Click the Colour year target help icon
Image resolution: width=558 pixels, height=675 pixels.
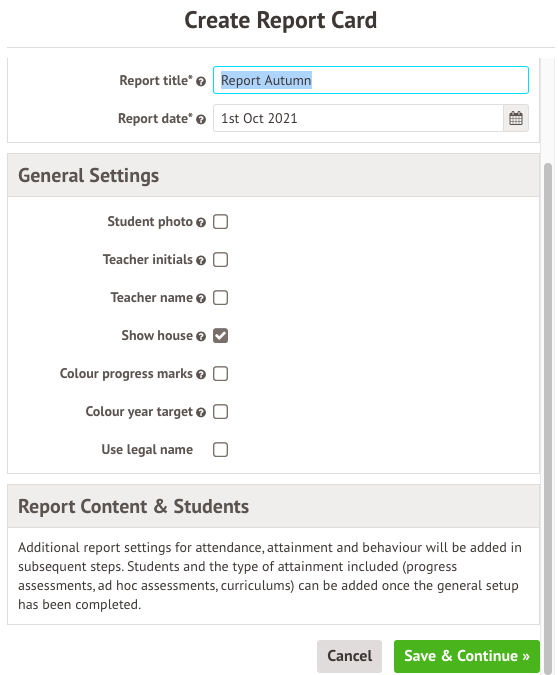point(201,412)
